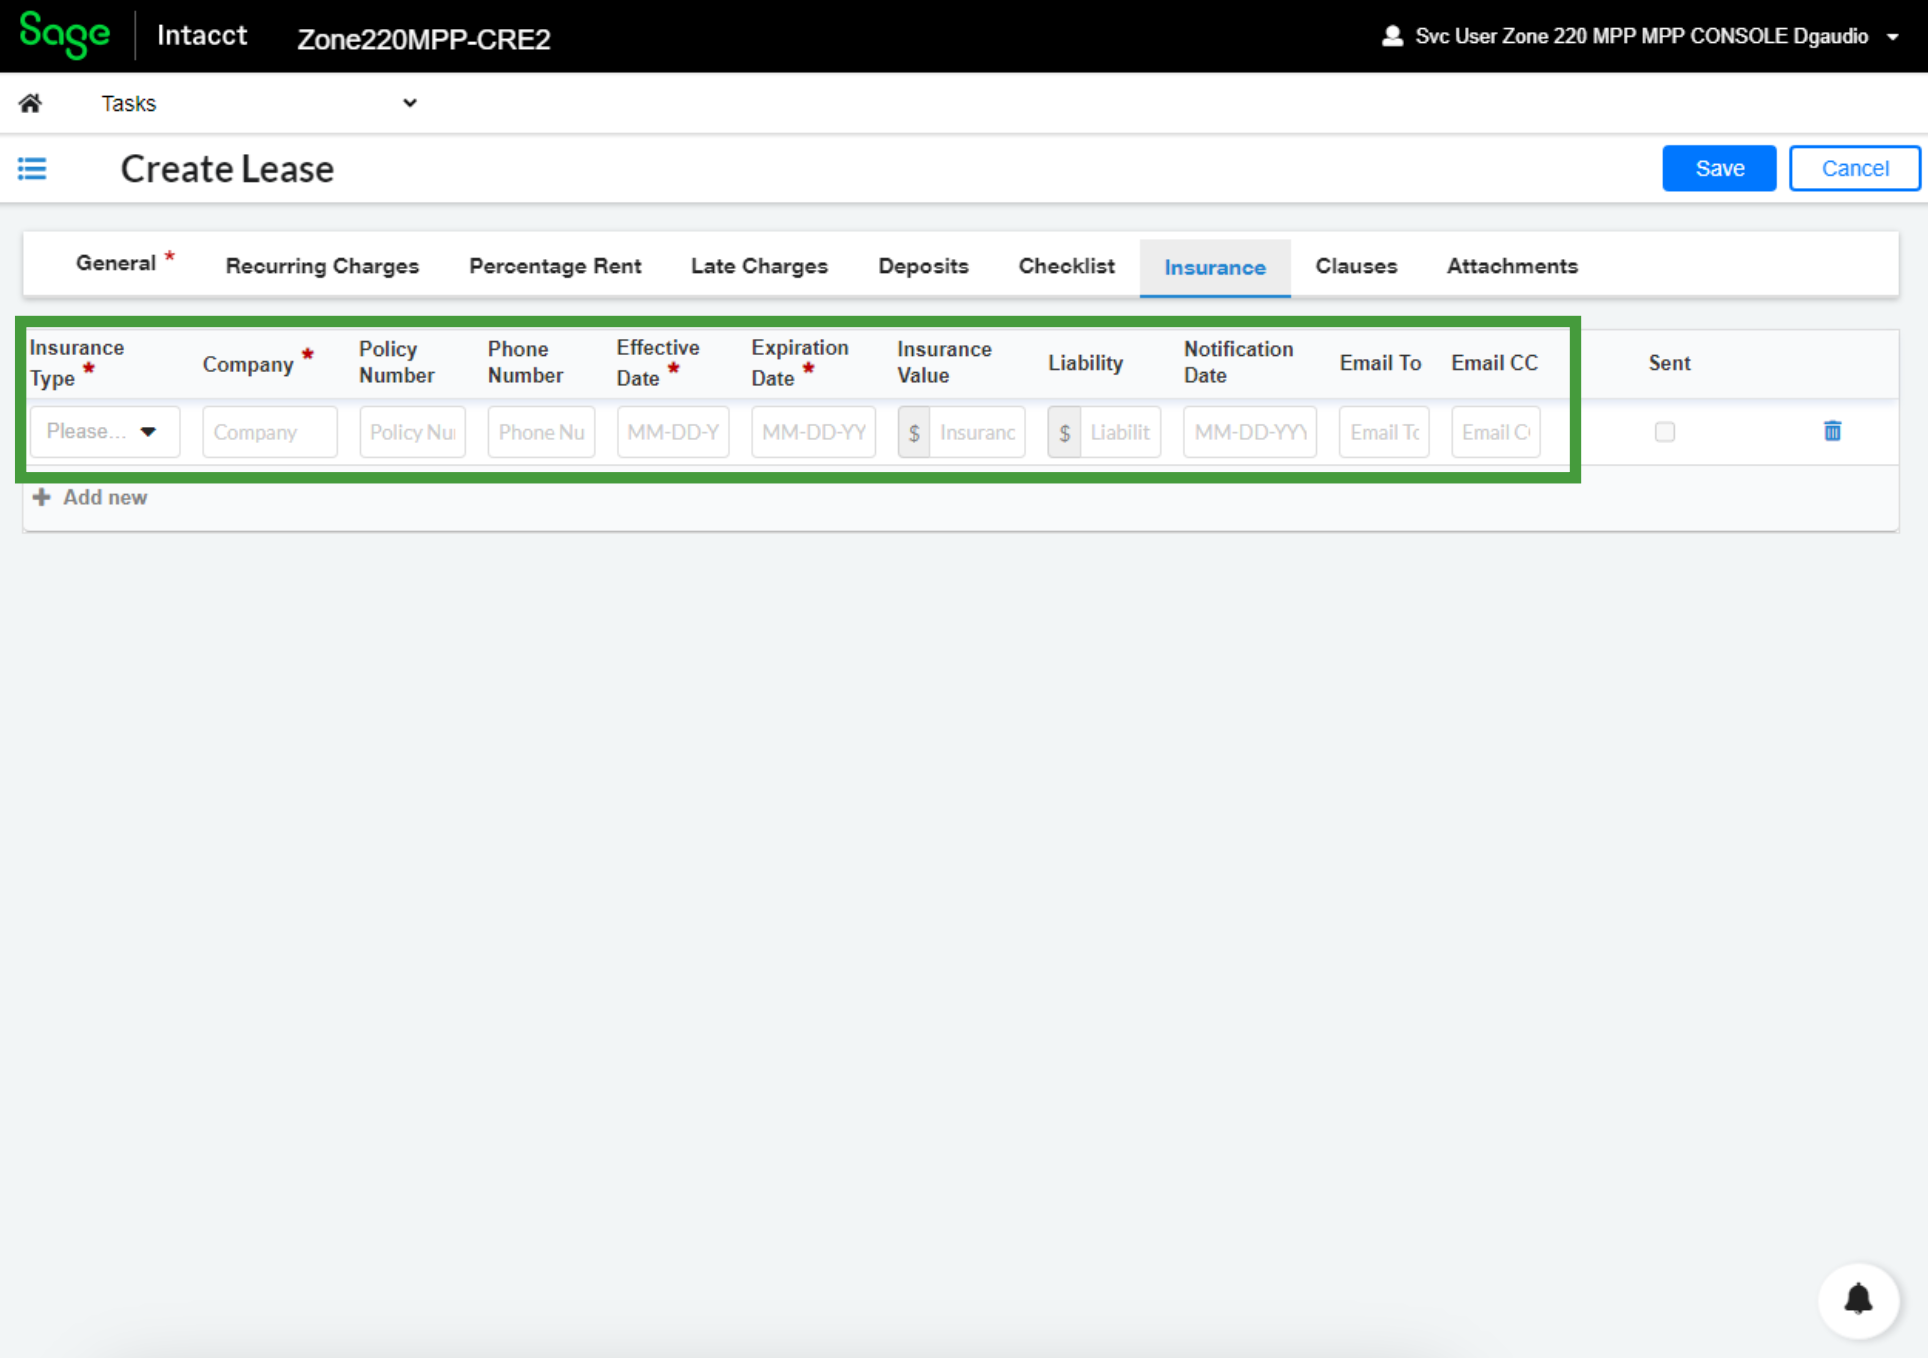This screenshot has width=1928, height=1358.
Task: Focus the Email CC field
Action: [x=1496, y=432]
